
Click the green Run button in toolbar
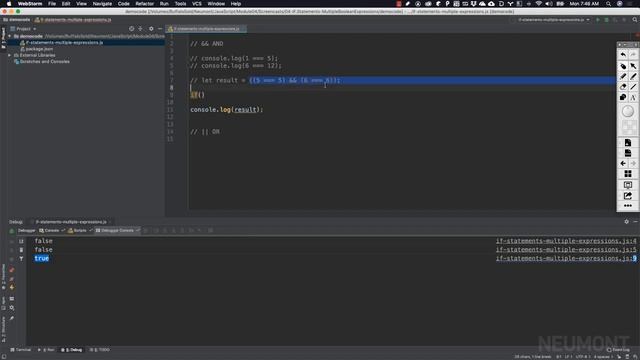coord(598,20)
